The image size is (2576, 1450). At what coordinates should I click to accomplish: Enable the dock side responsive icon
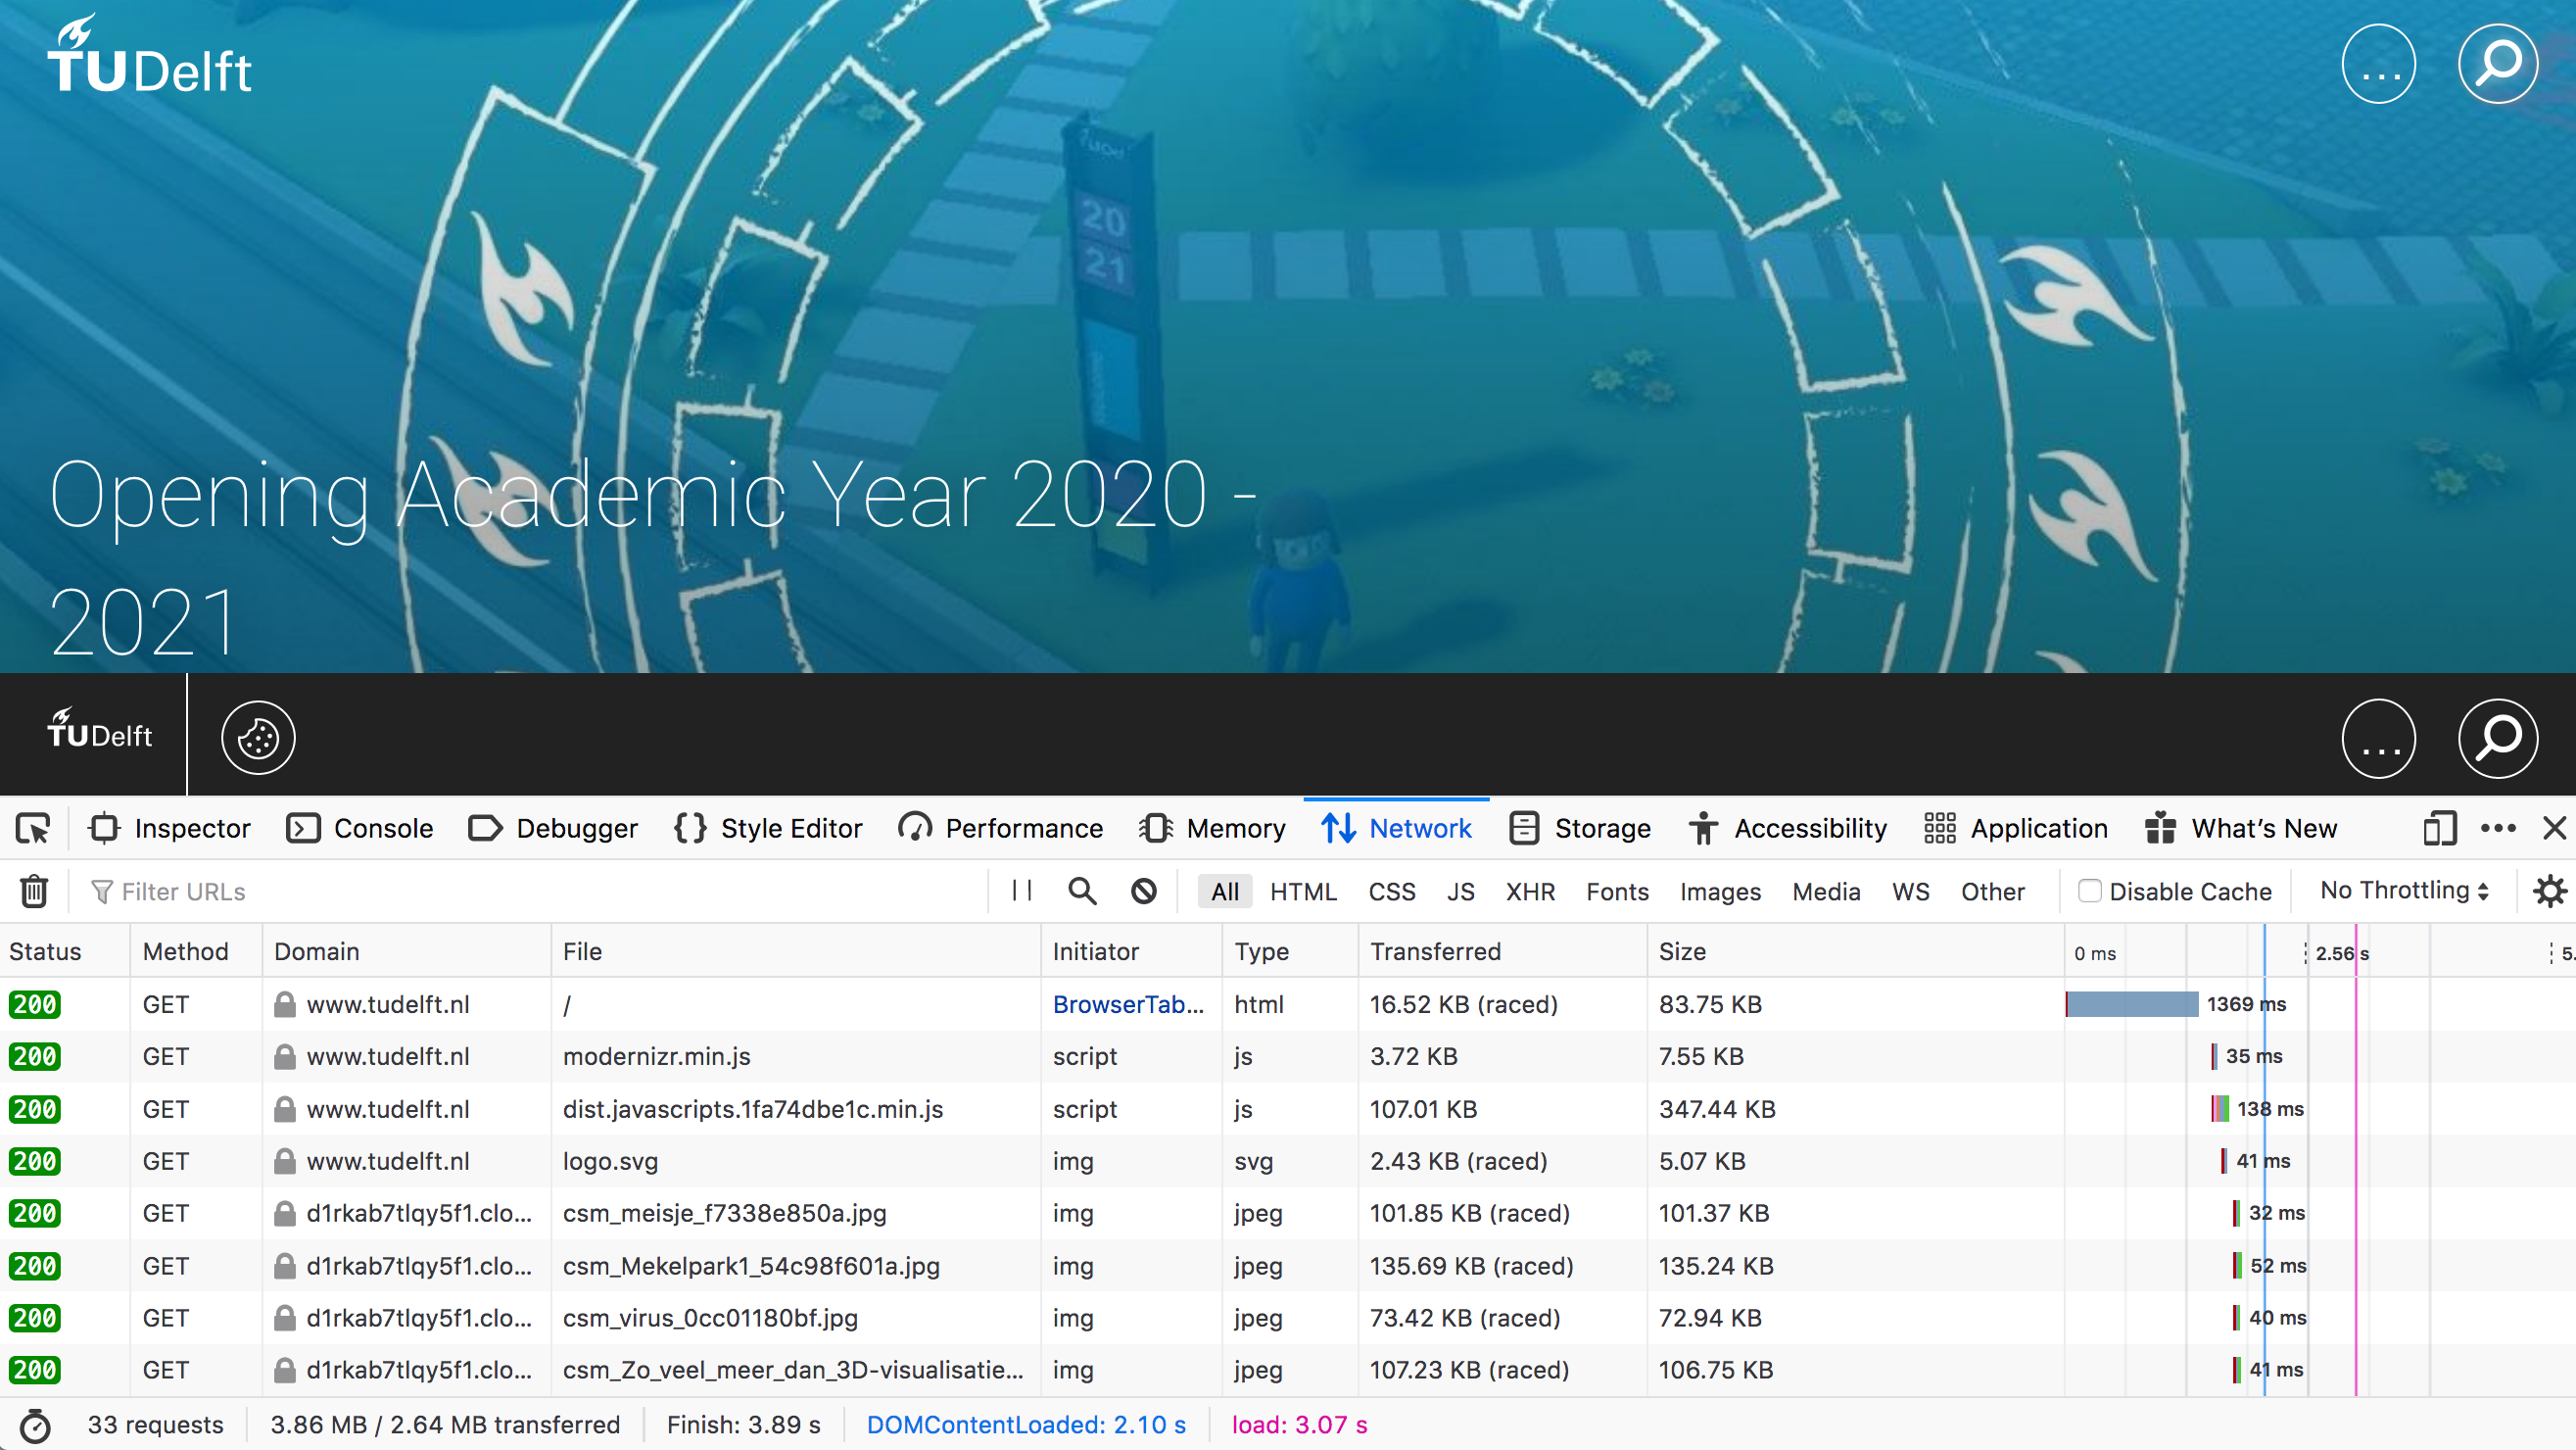click(2438, 829)
